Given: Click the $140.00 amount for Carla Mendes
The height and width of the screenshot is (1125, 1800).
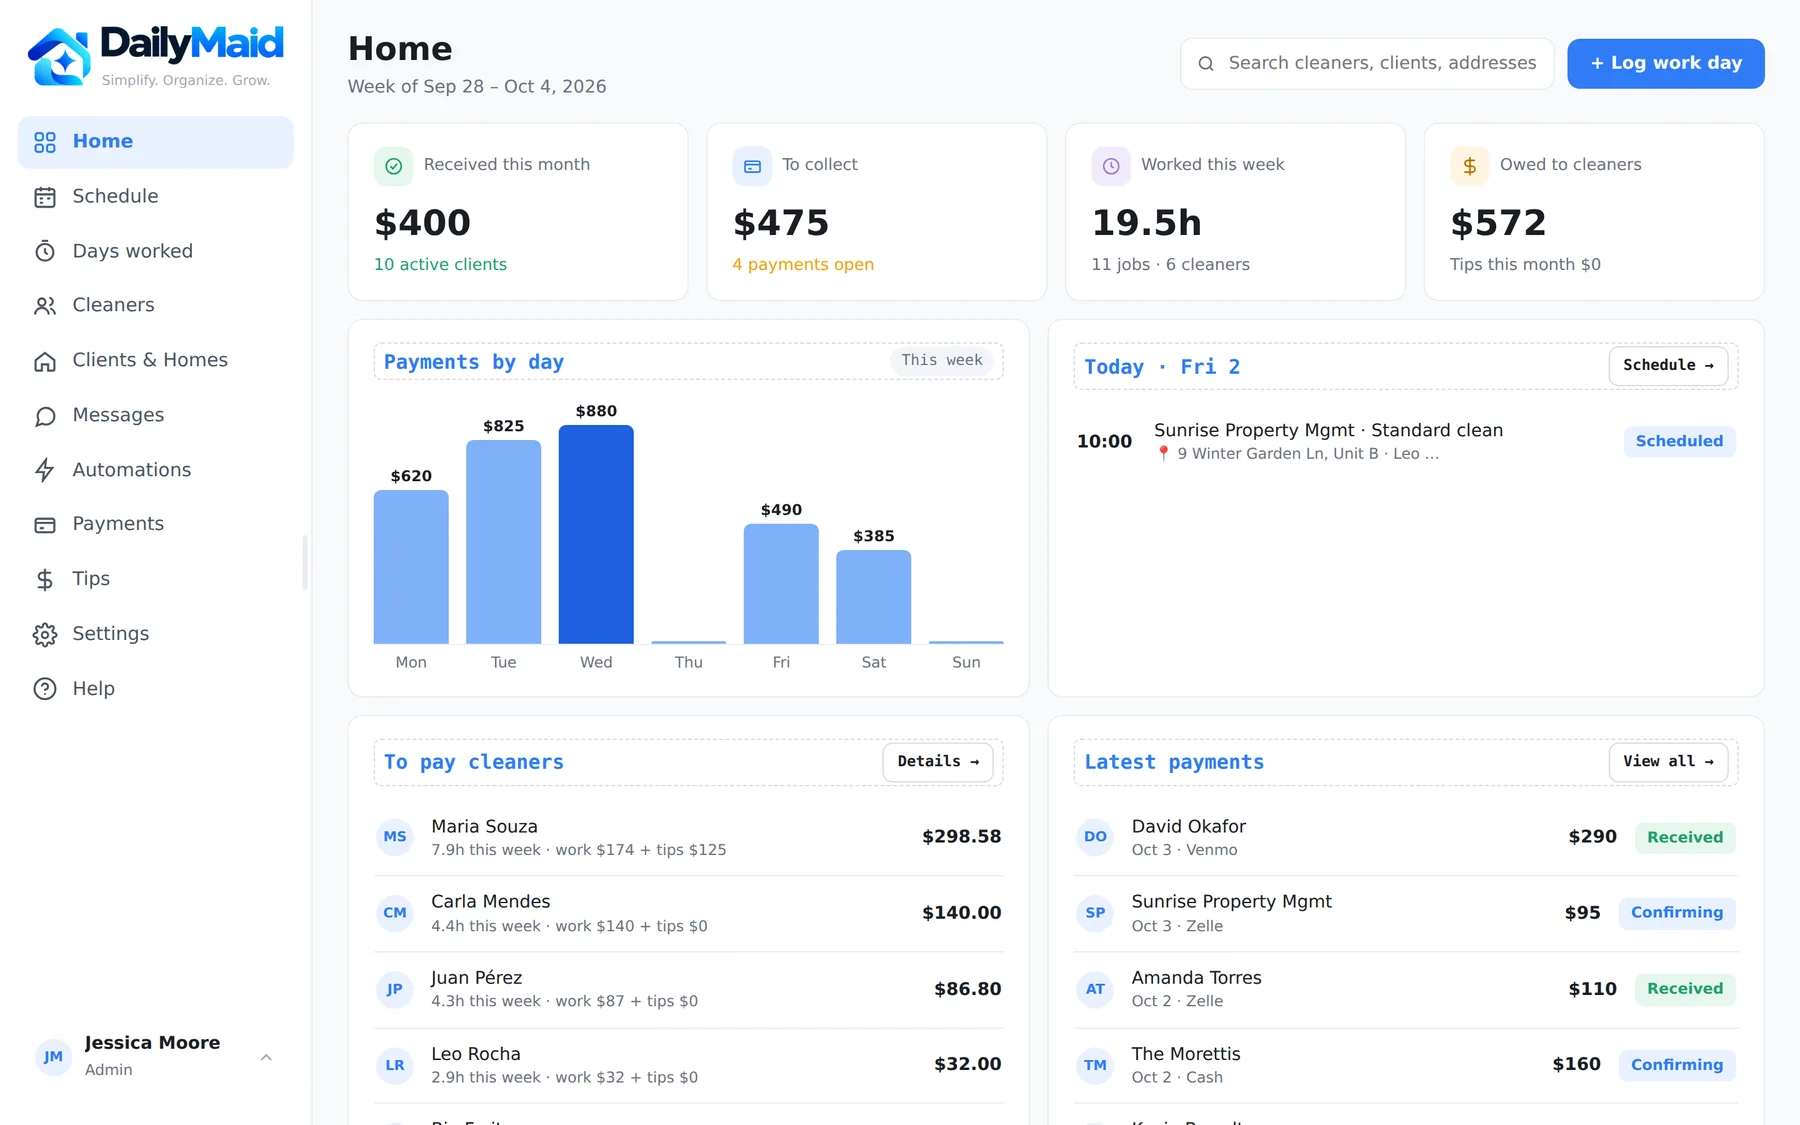Looking at the screenshot, I should pyautogui.click(x=961, y=913).
